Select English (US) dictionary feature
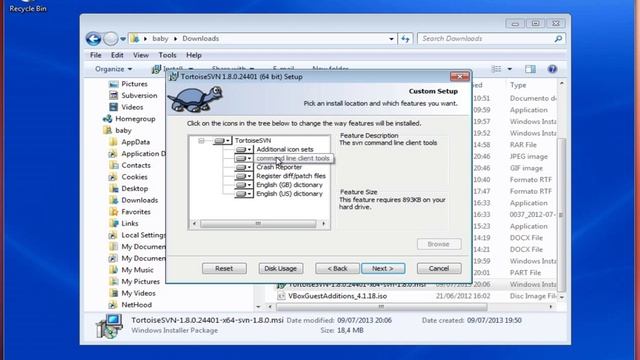The image size is (640, 360). [289, 194]
